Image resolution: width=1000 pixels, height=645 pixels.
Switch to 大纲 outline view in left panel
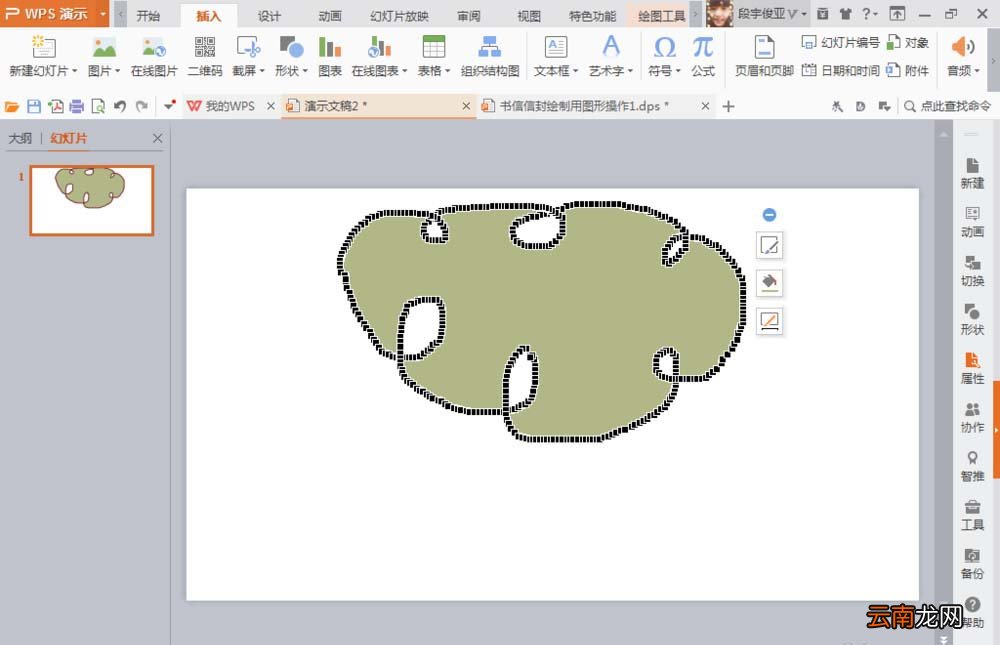[x=20, y=138]
